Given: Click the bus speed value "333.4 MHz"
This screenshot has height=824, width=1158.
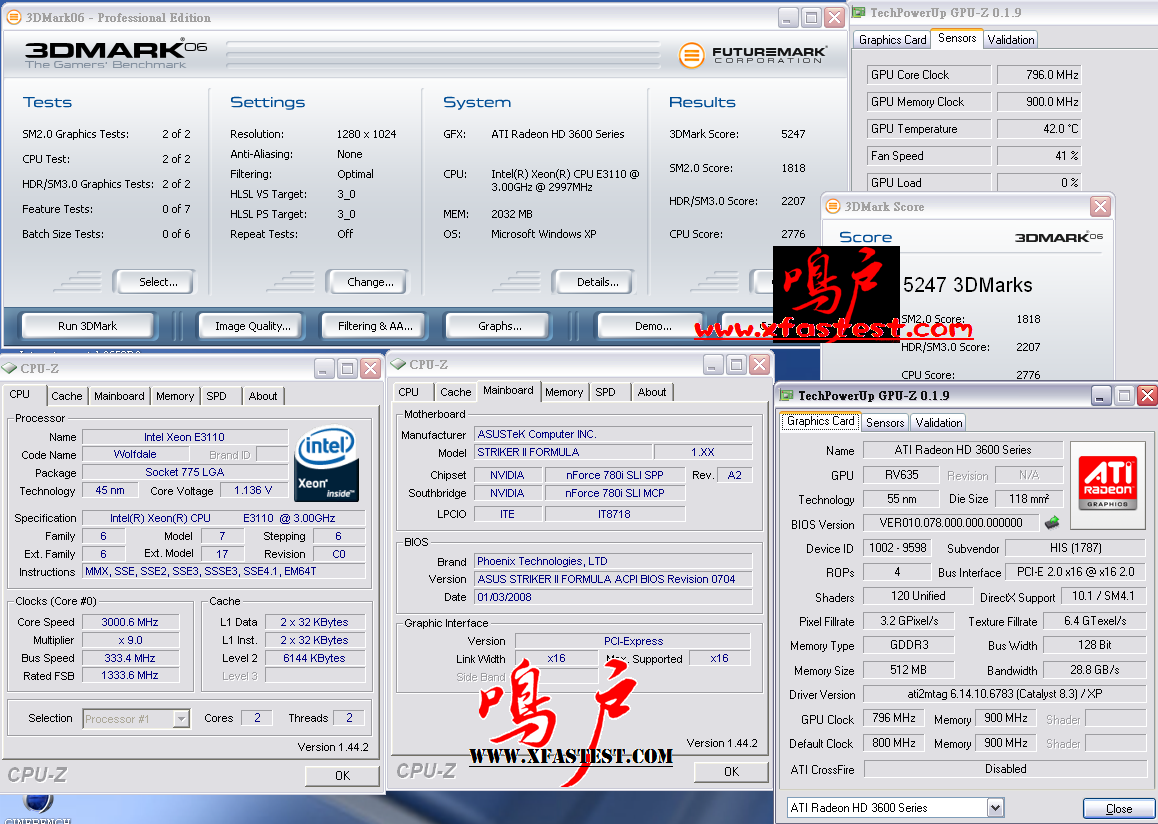Looking at the screenshot, I should (130, 658).
